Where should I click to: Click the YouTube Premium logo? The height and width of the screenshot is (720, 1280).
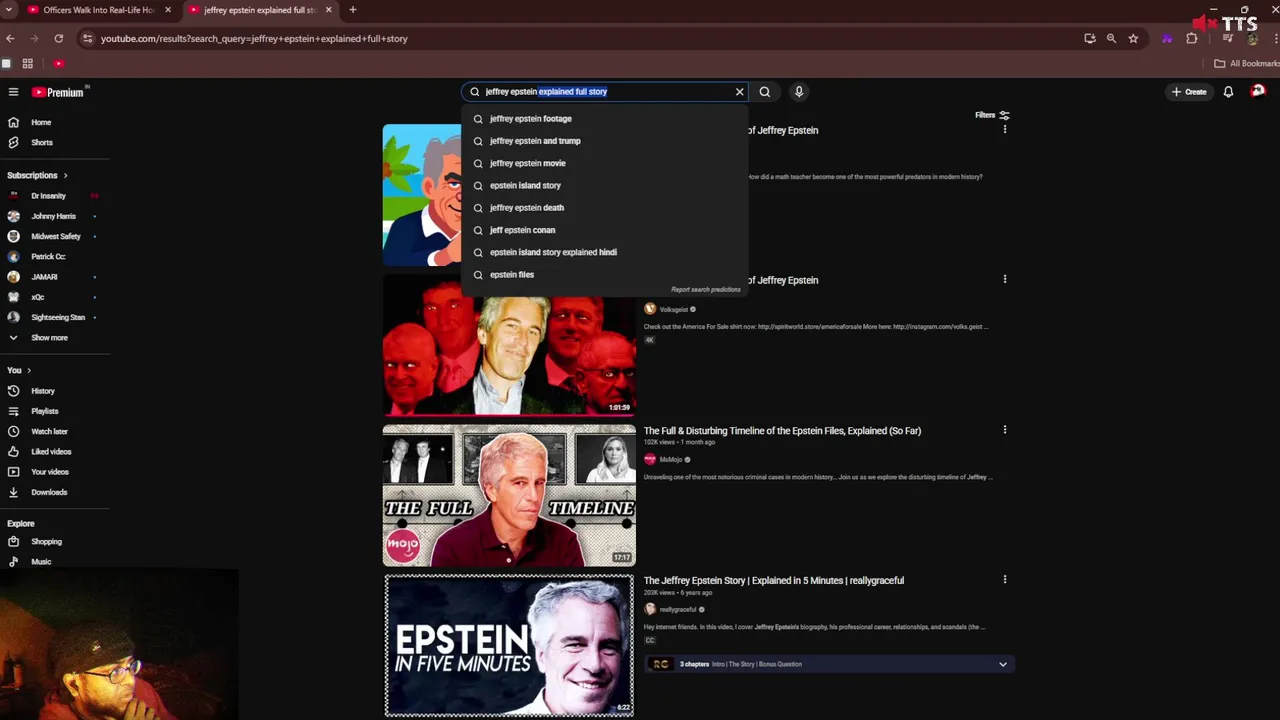pyautogui.click(x=59, y=92)
